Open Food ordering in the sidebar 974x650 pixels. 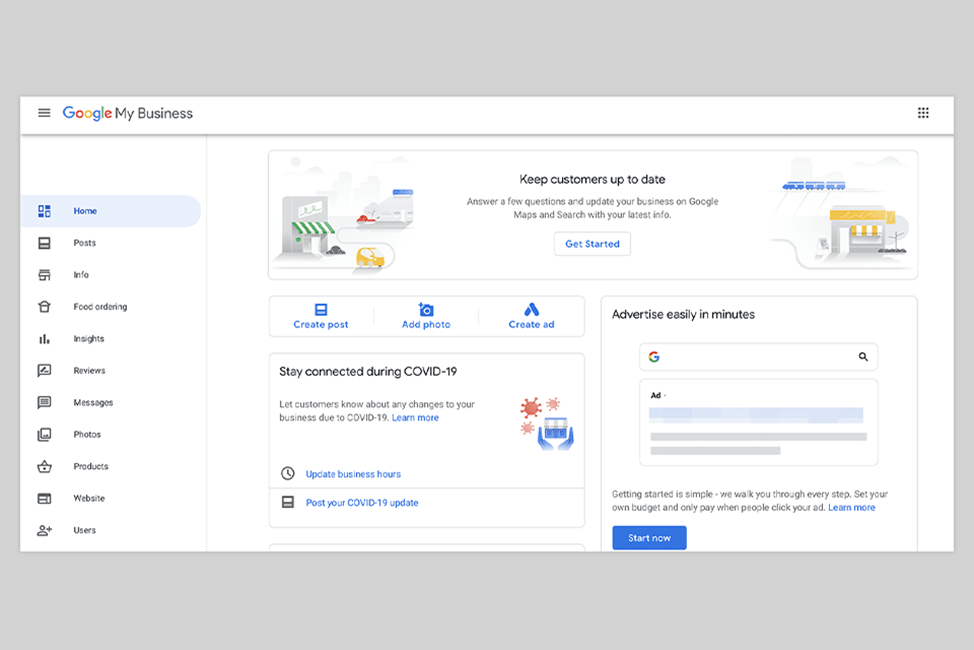pos(111,307)
